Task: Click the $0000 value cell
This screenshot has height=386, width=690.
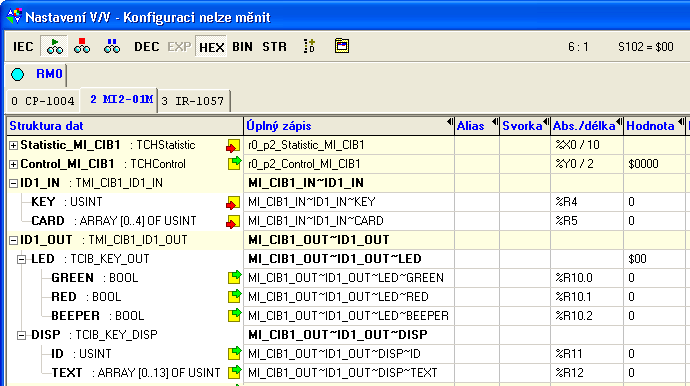Action: [654, 164]
